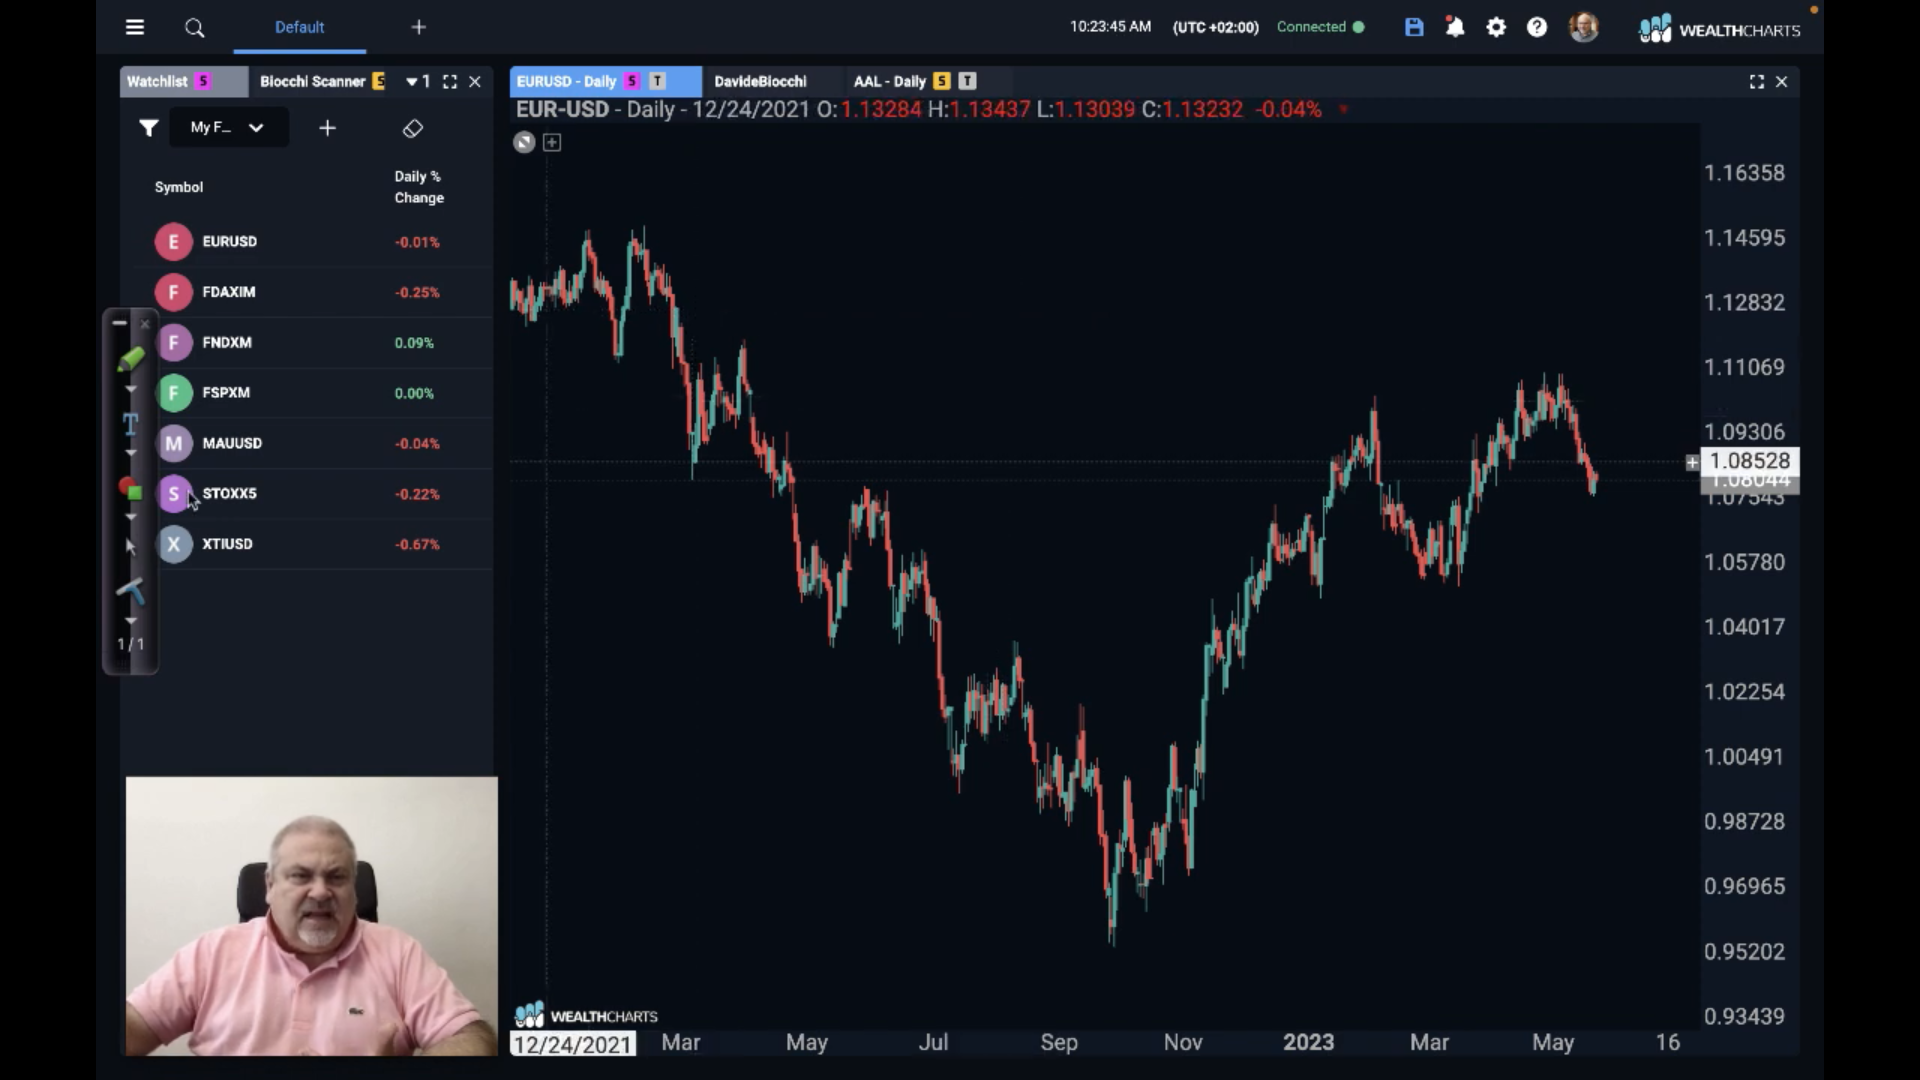The height and width of the screenshot is (1080, 1920).
Task: Click the 1.08528 crosshair price label
Action: point(1751,461)
